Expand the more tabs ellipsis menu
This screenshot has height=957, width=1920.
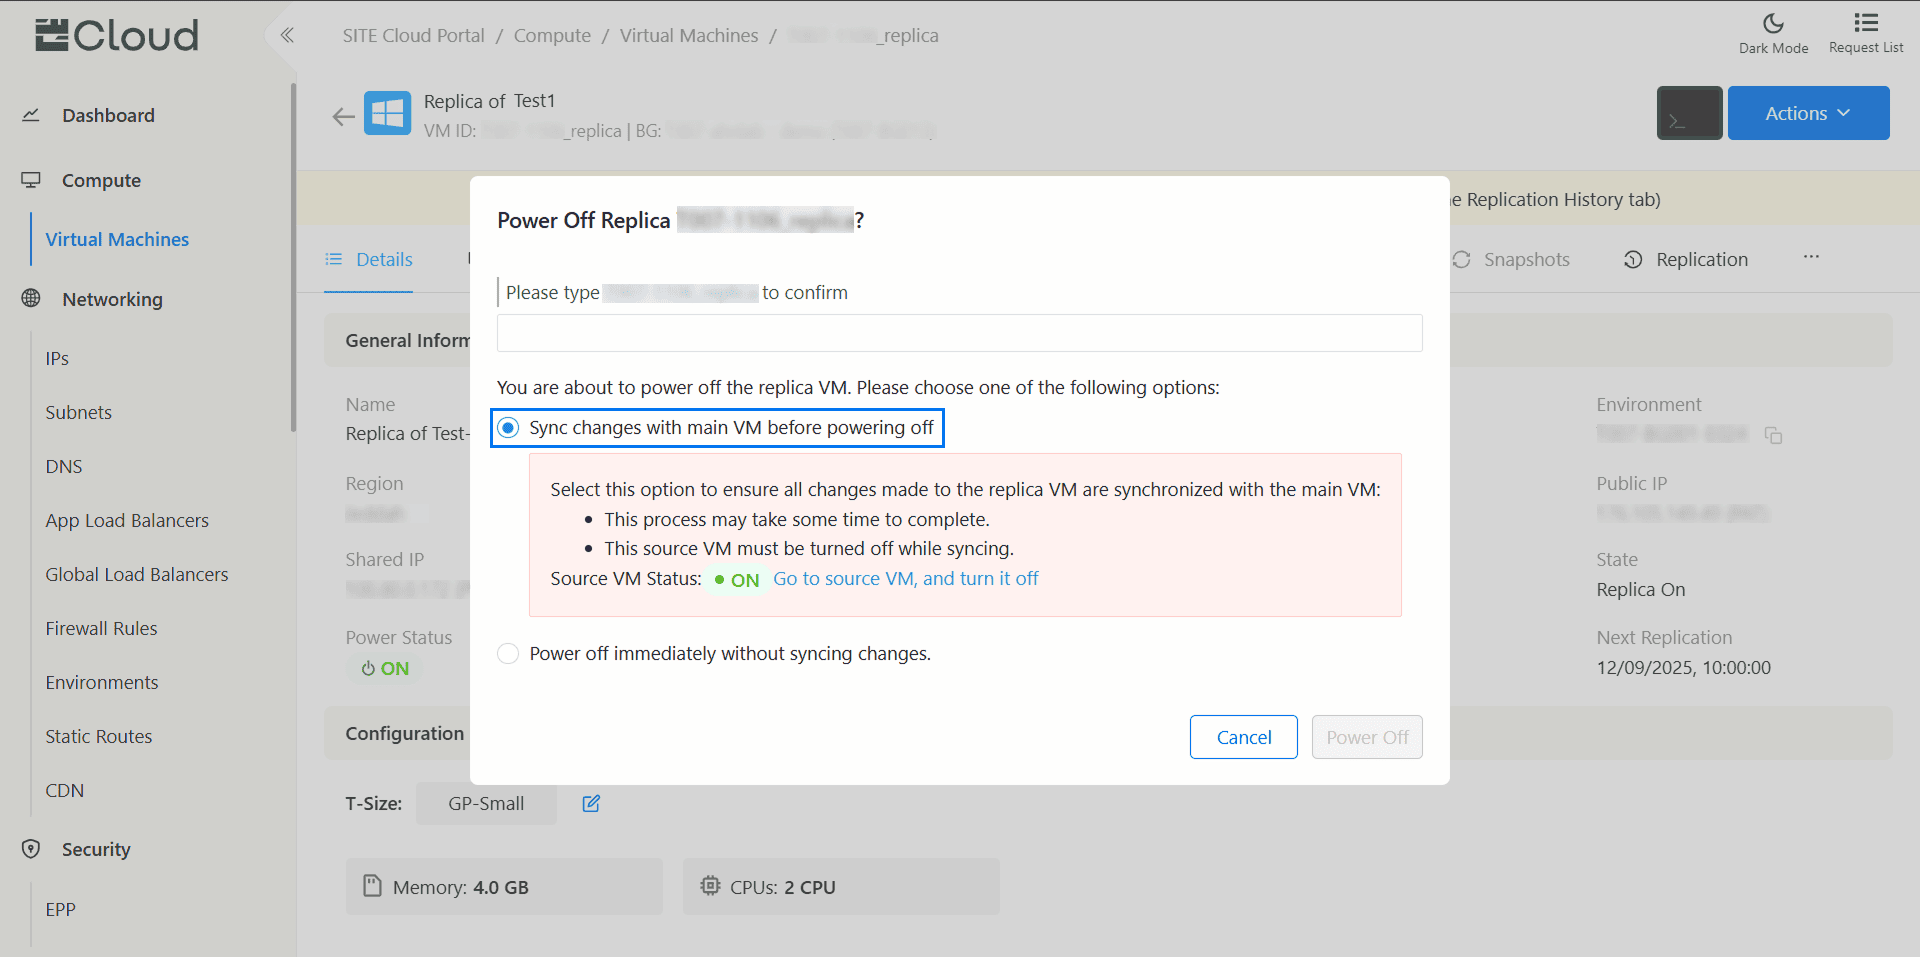pos(1811,258)
